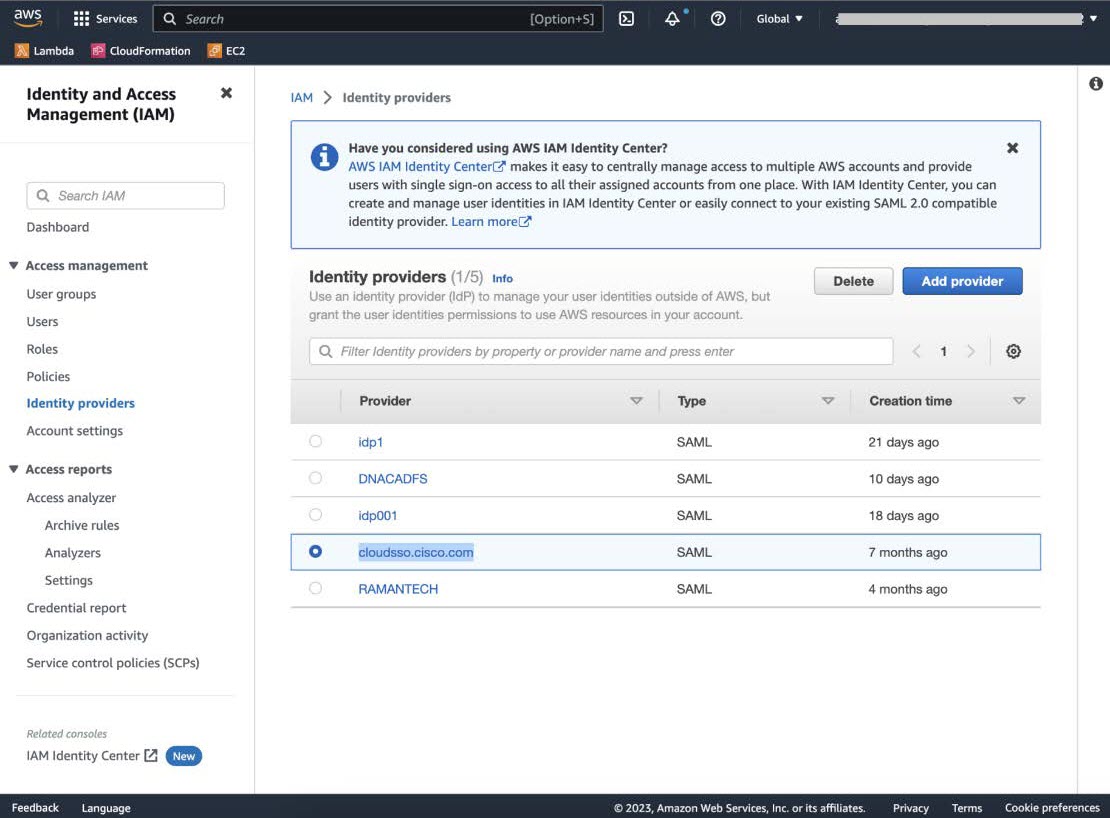Collapse the Access management section
Screen dimensions: 1110x818
(13, 265)
